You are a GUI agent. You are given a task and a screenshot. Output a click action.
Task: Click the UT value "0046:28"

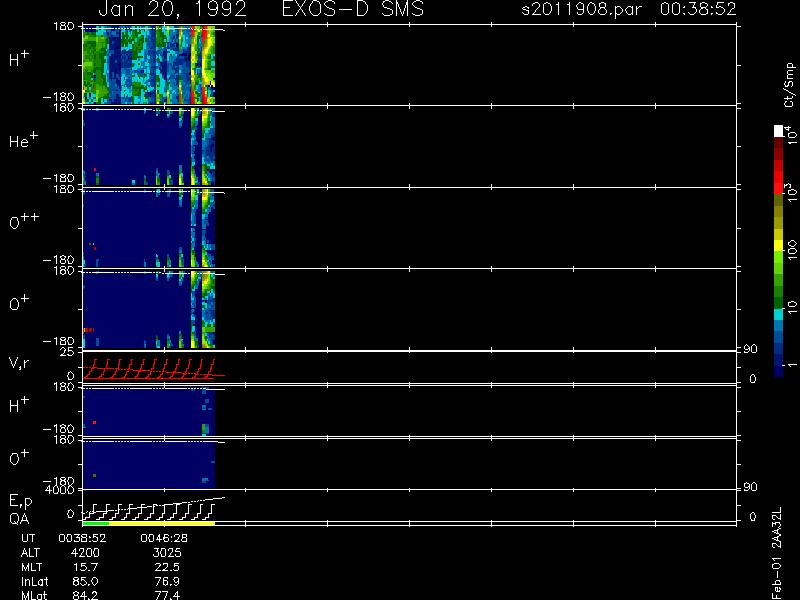(x=164, y=538)
